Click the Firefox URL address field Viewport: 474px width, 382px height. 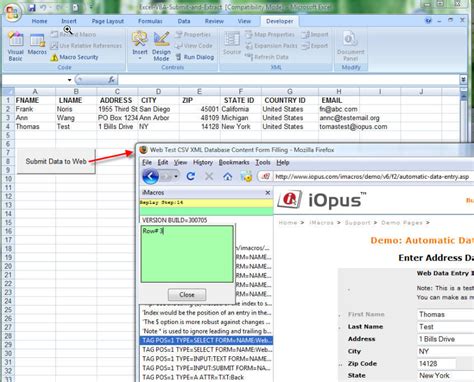tap(372, 177)
